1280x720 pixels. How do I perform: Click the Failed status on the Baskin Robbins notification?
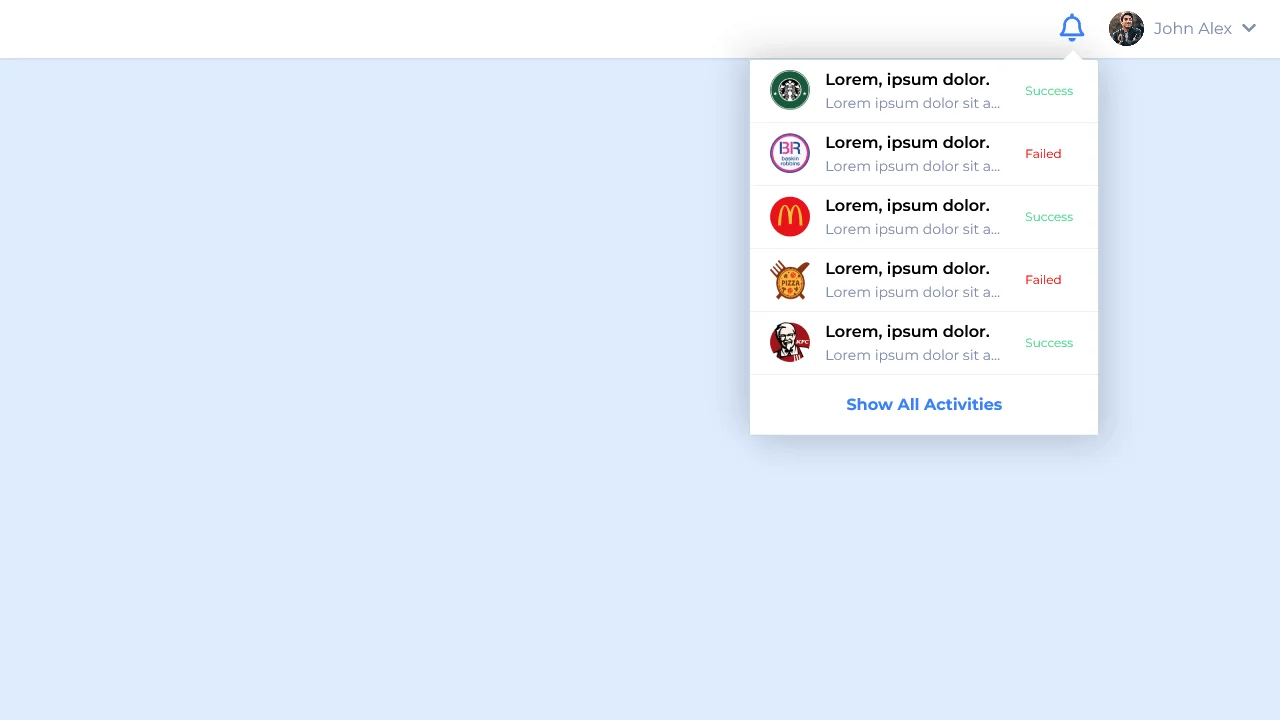[1043, 153]
